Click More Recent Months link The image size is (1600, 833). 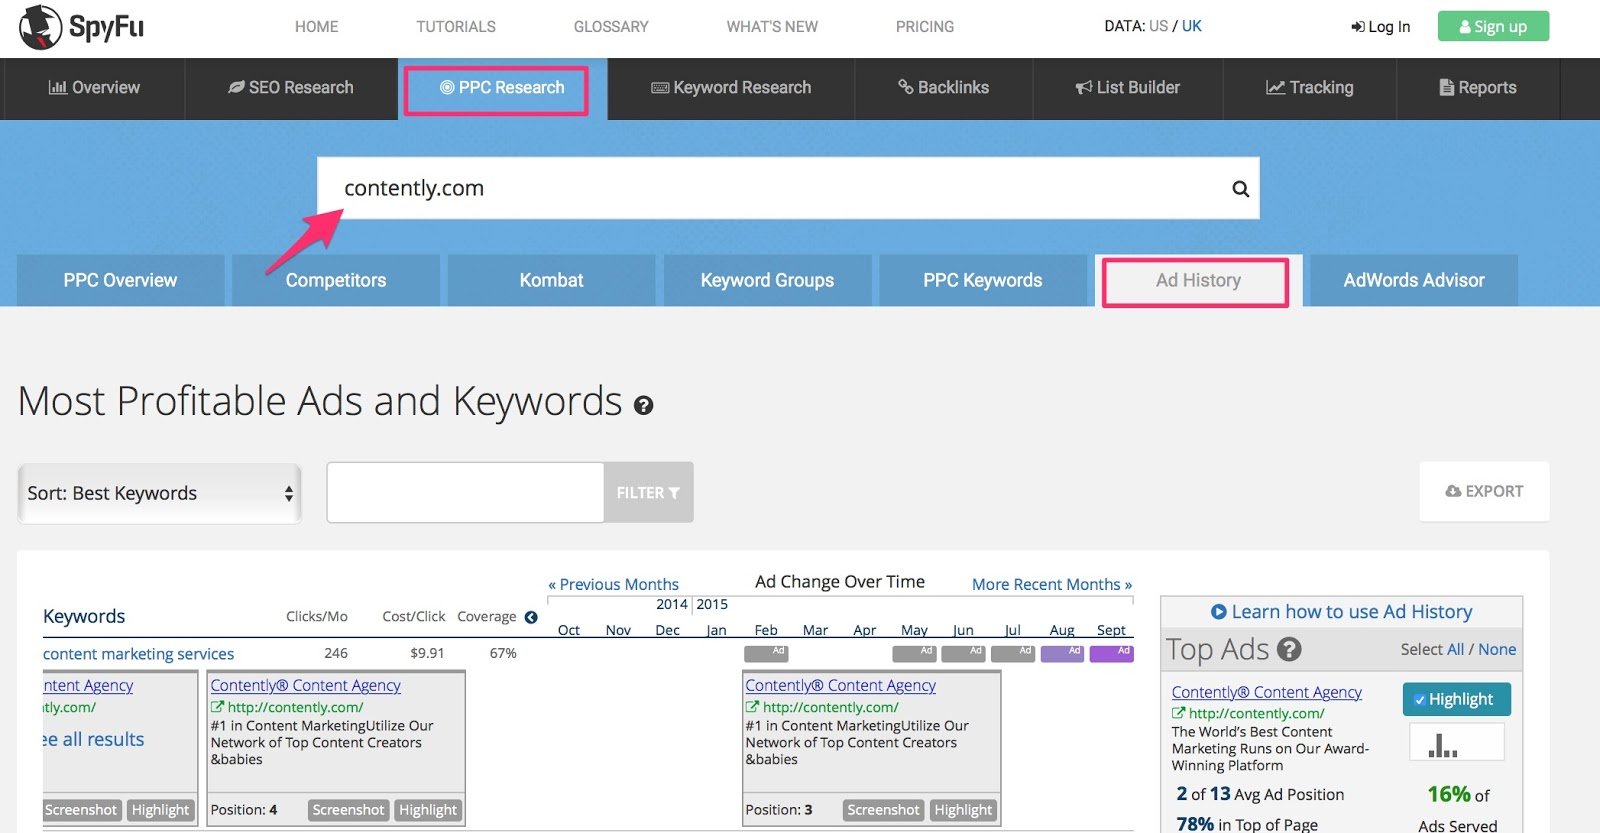[1052, 584]
